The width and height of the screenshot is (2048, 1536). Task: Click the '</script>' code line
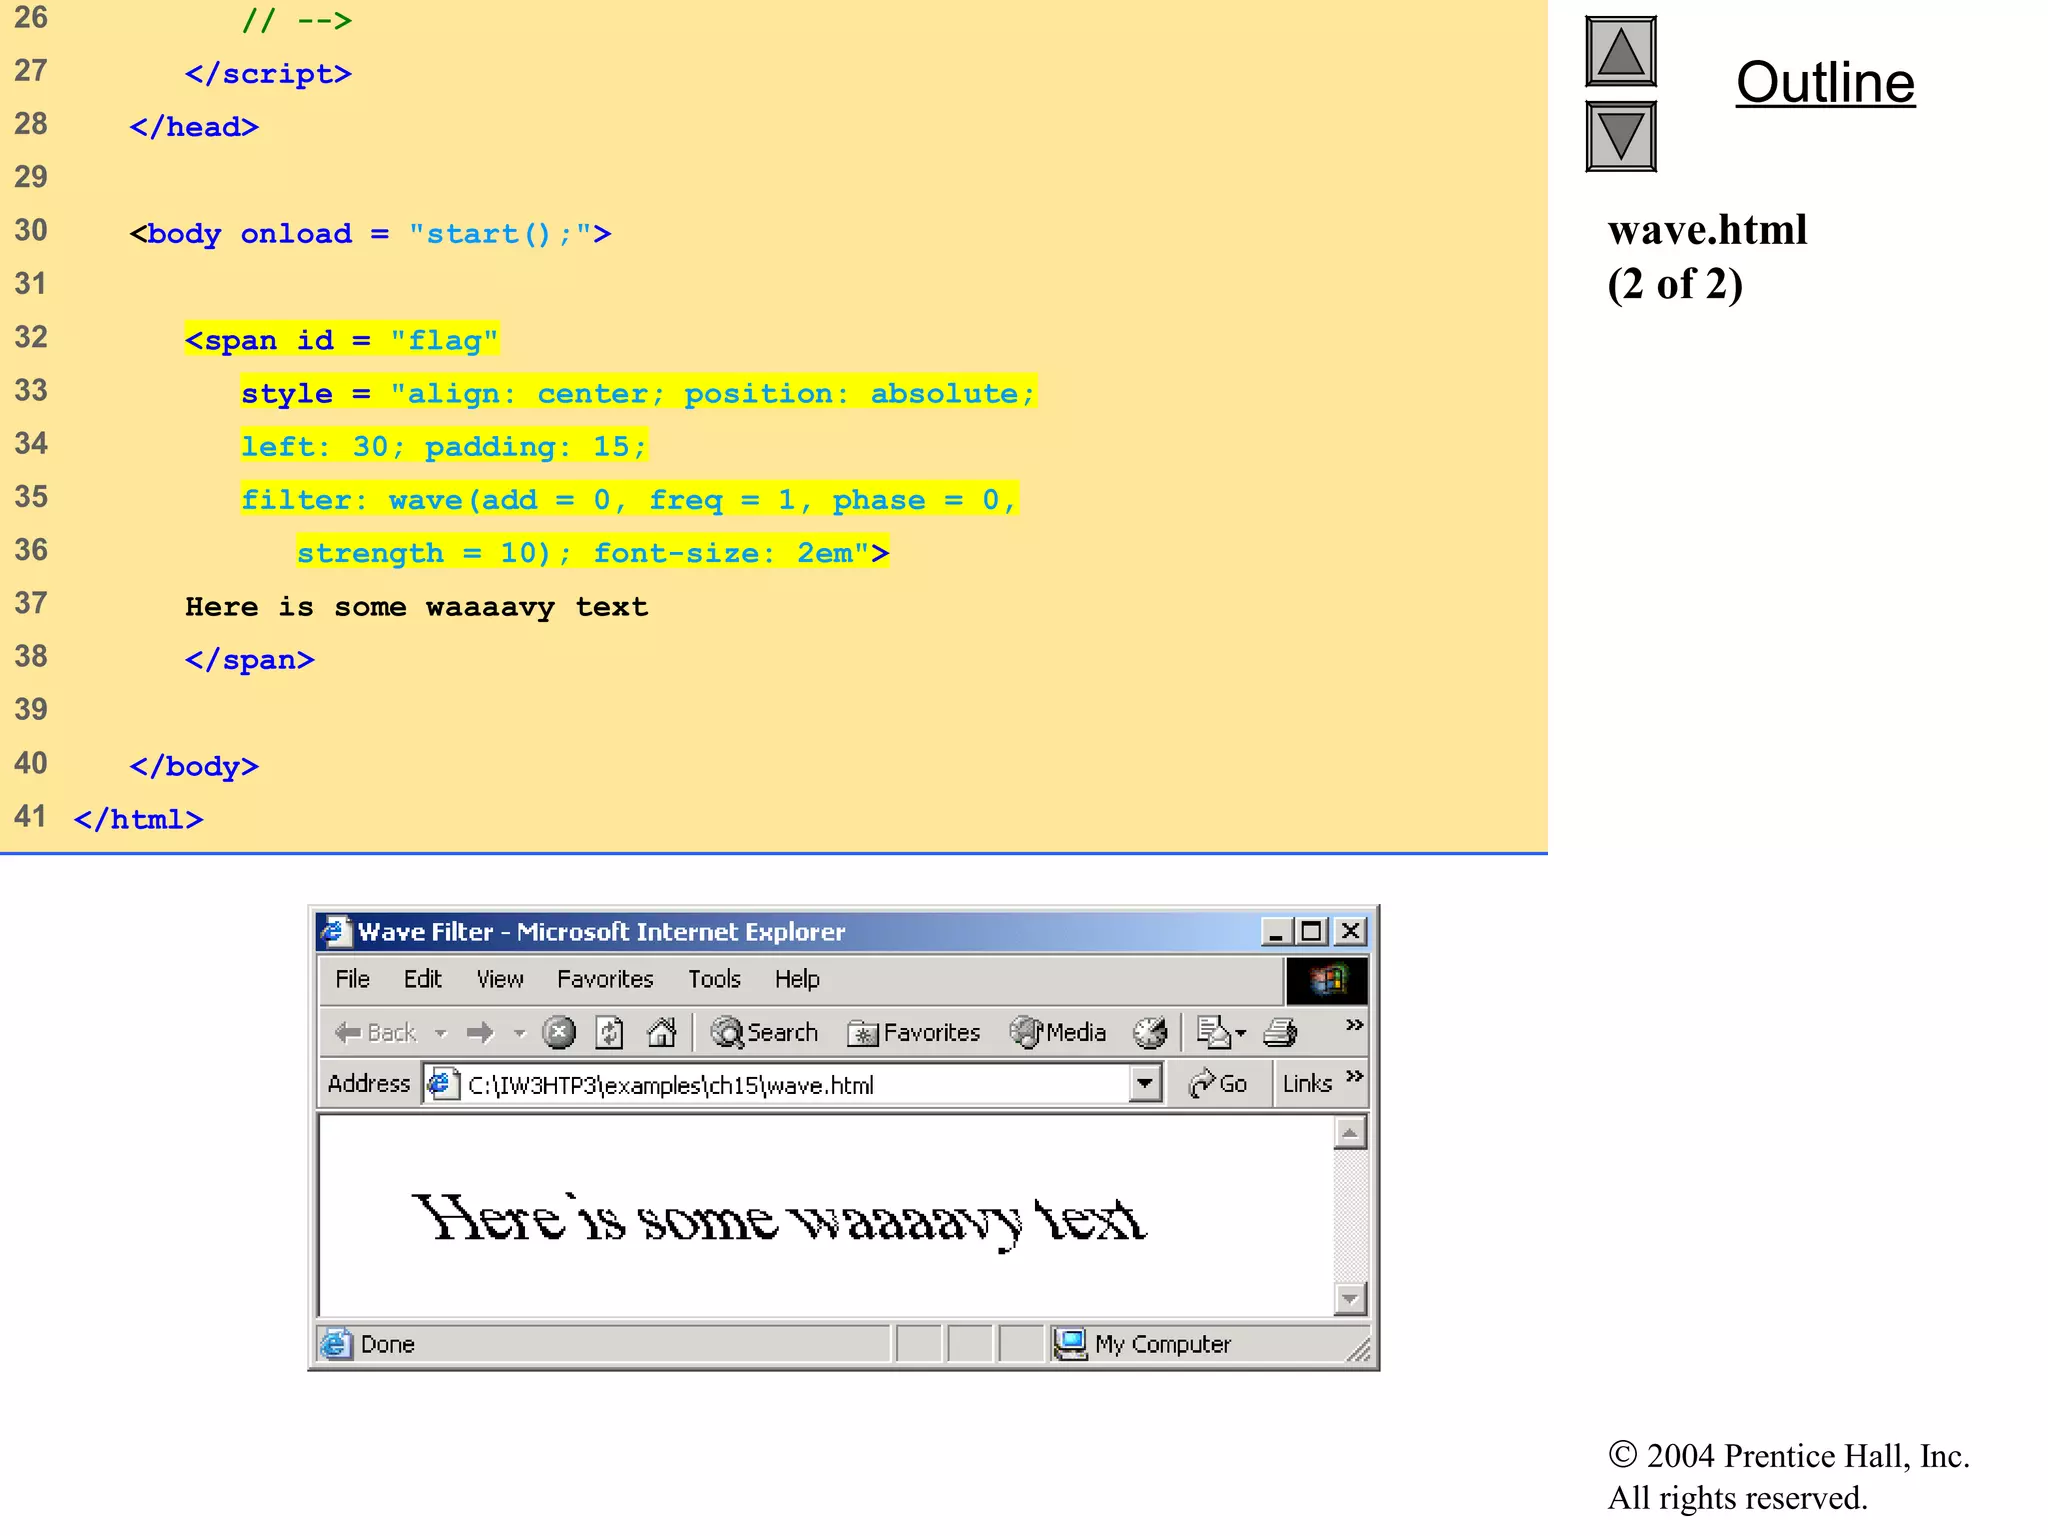[x=268, y=74]
